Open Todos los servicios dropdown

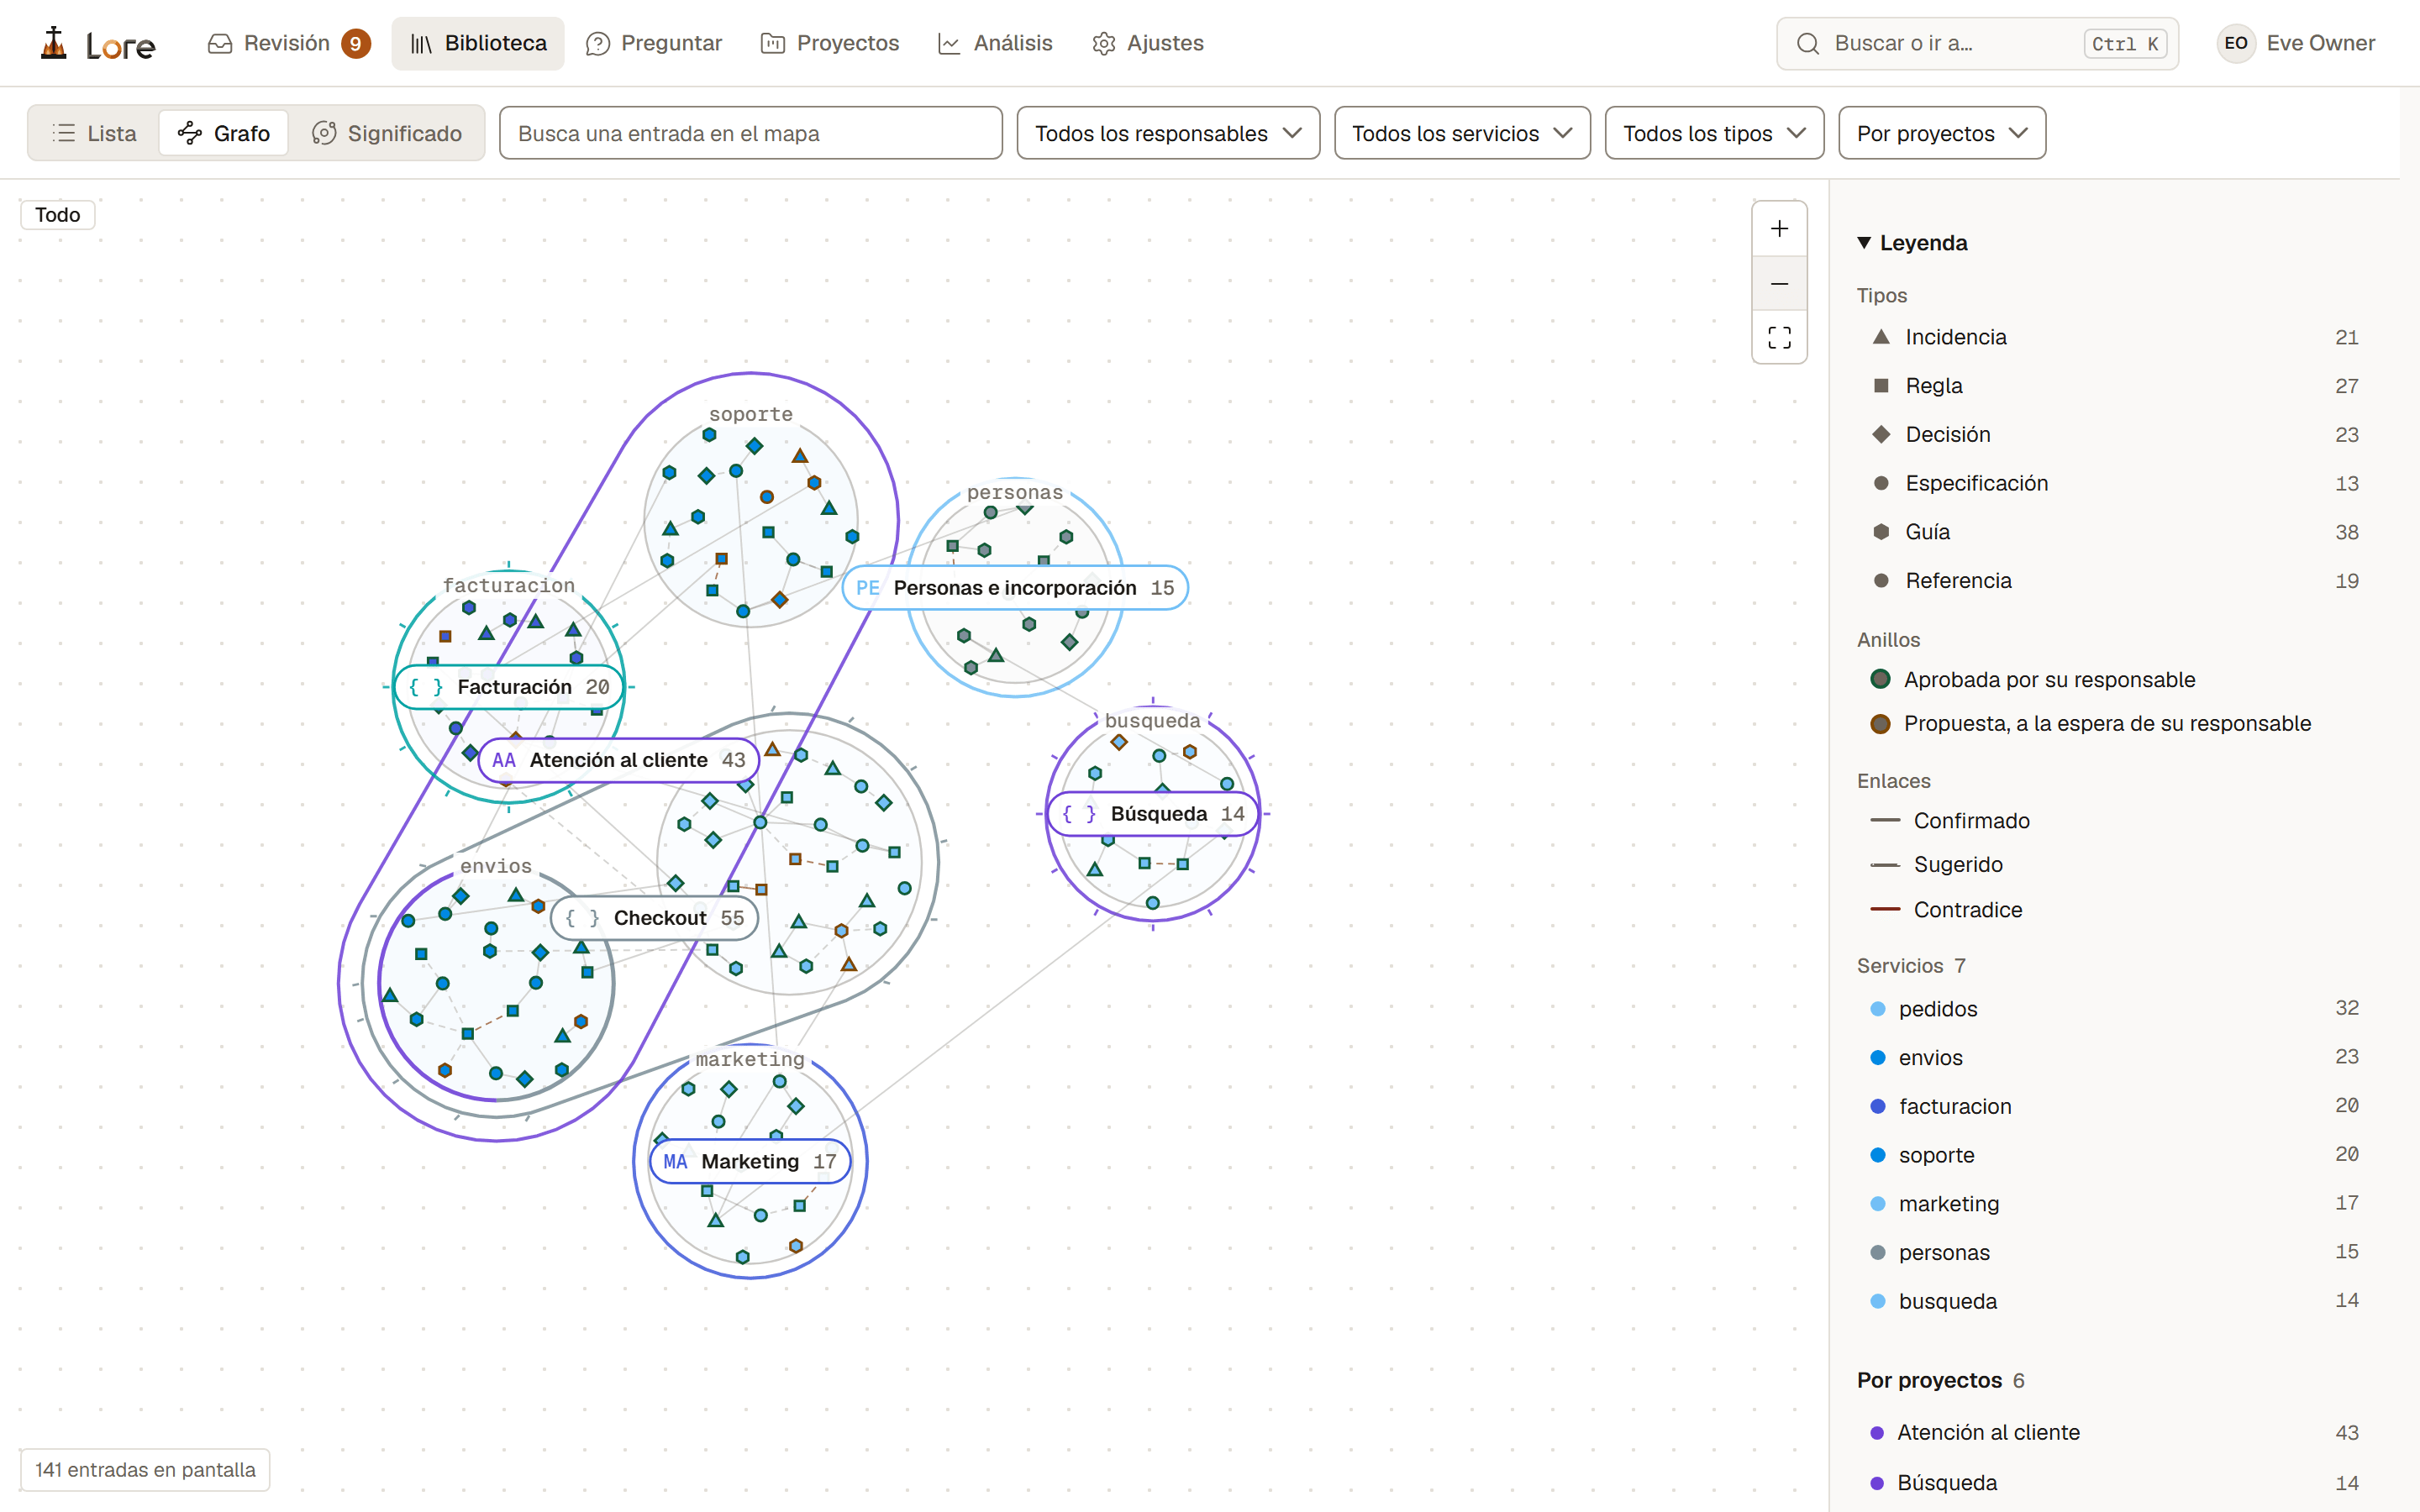pos(1462,133)
